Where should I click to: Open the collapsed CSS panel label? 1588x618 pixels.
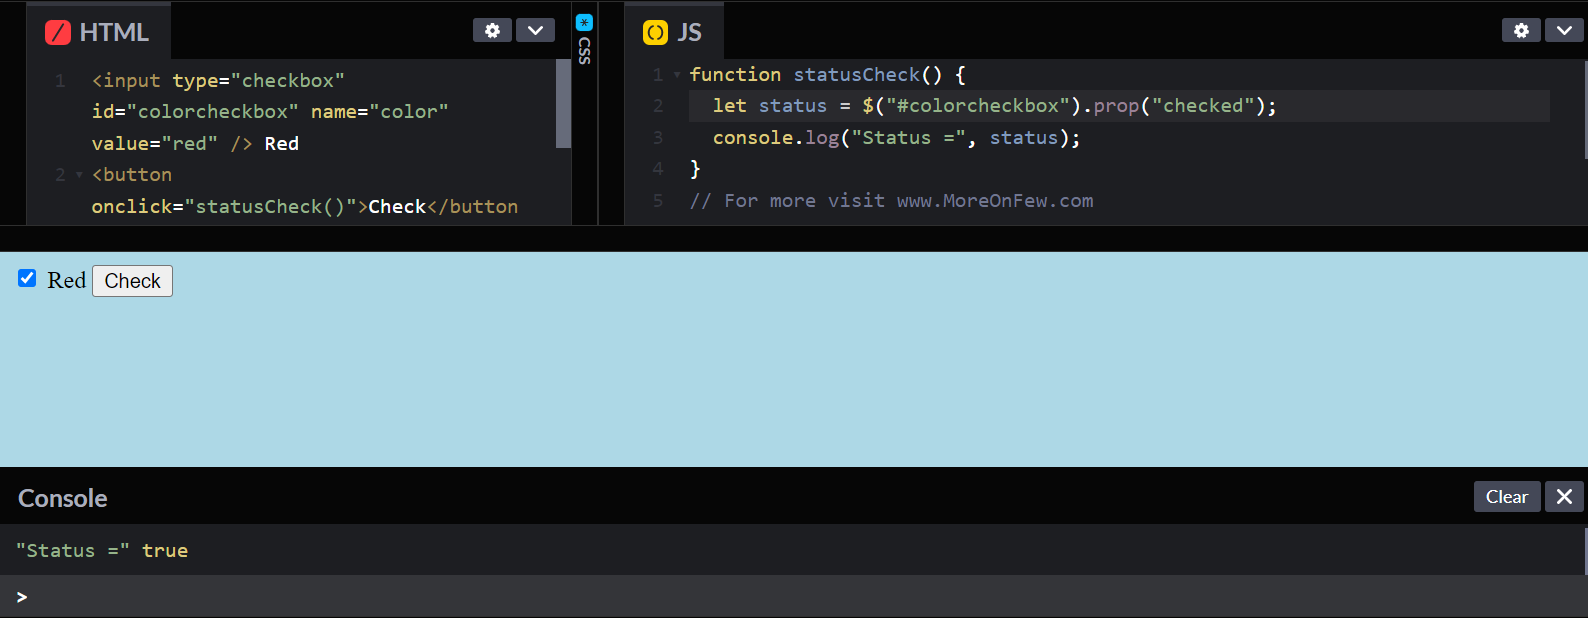pyautogui.click(x=584, y=50)
